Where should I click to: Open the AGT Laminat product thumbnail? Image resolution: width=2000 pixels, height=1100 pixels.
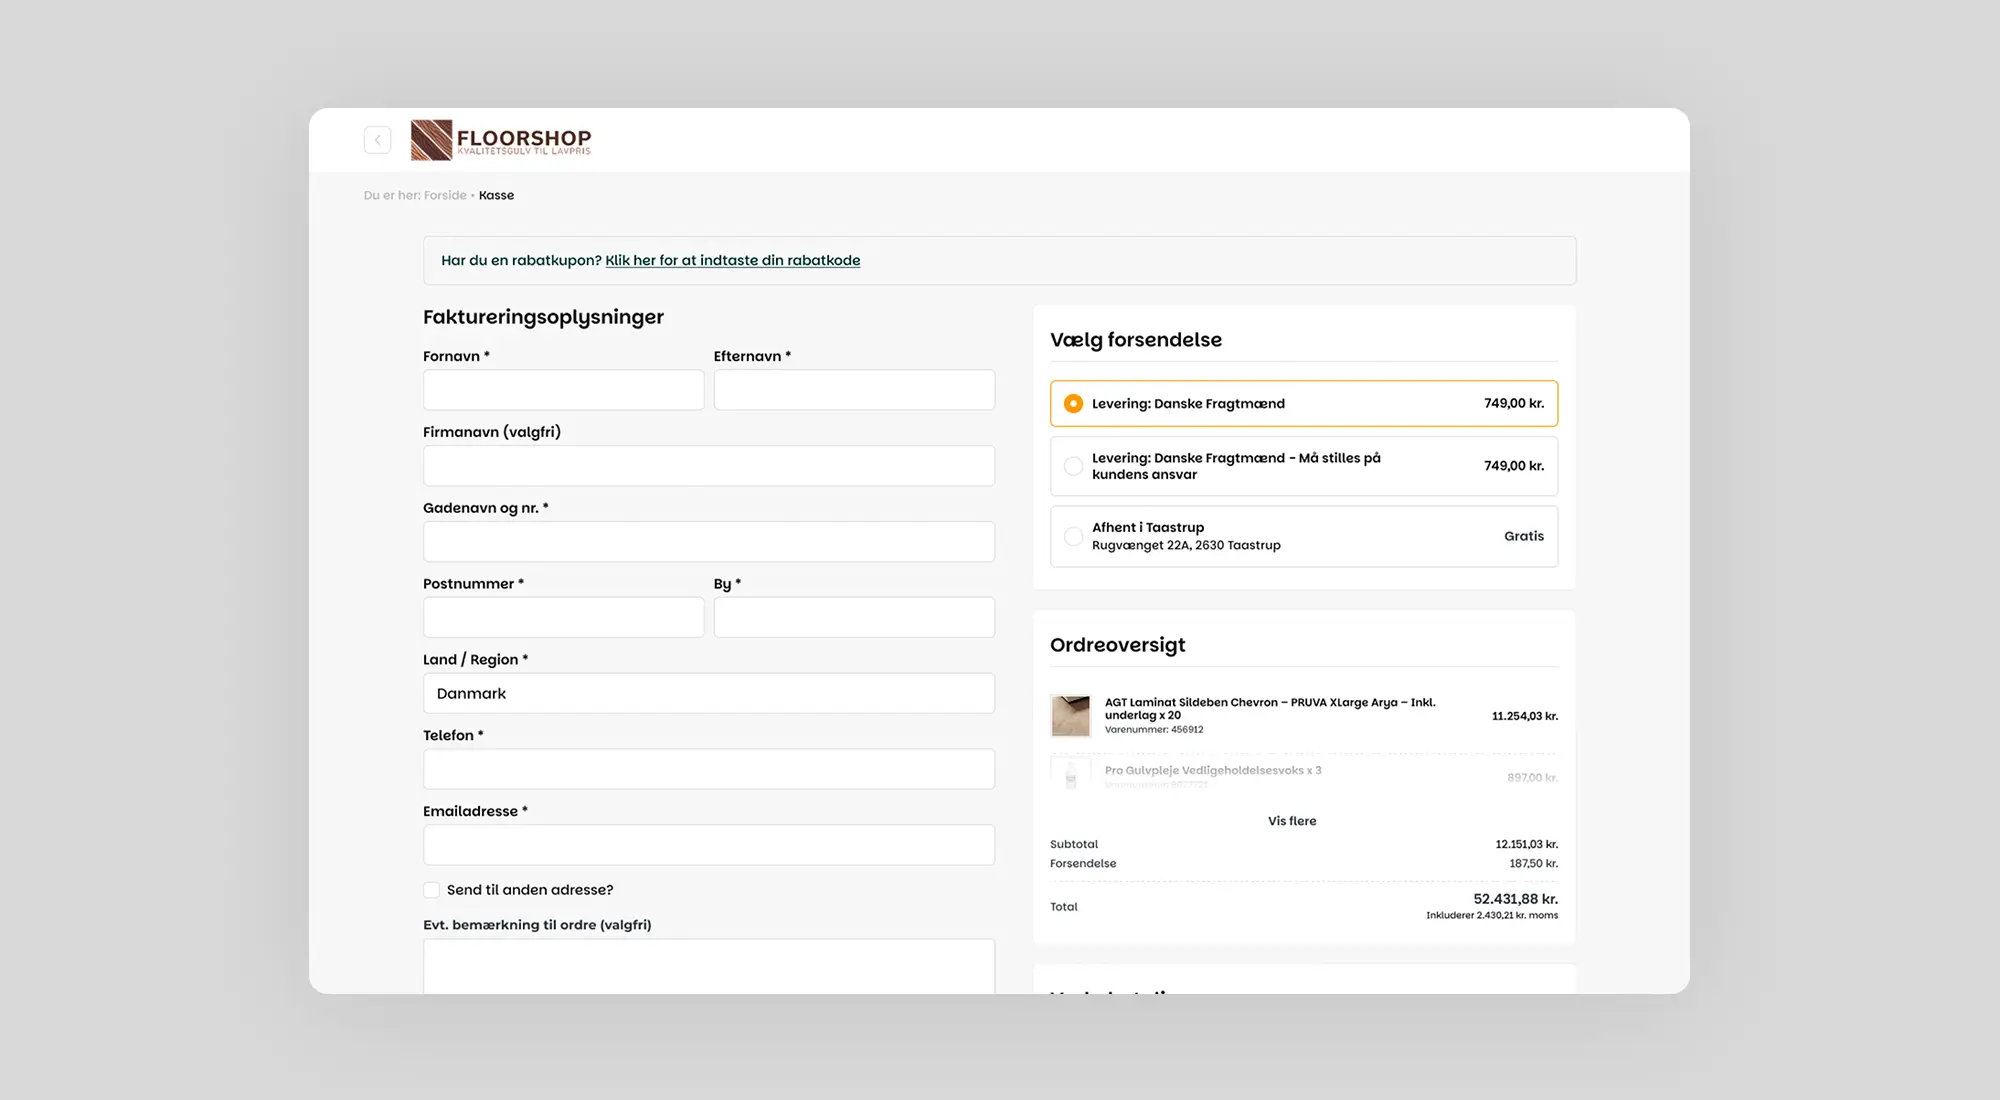1070,716
